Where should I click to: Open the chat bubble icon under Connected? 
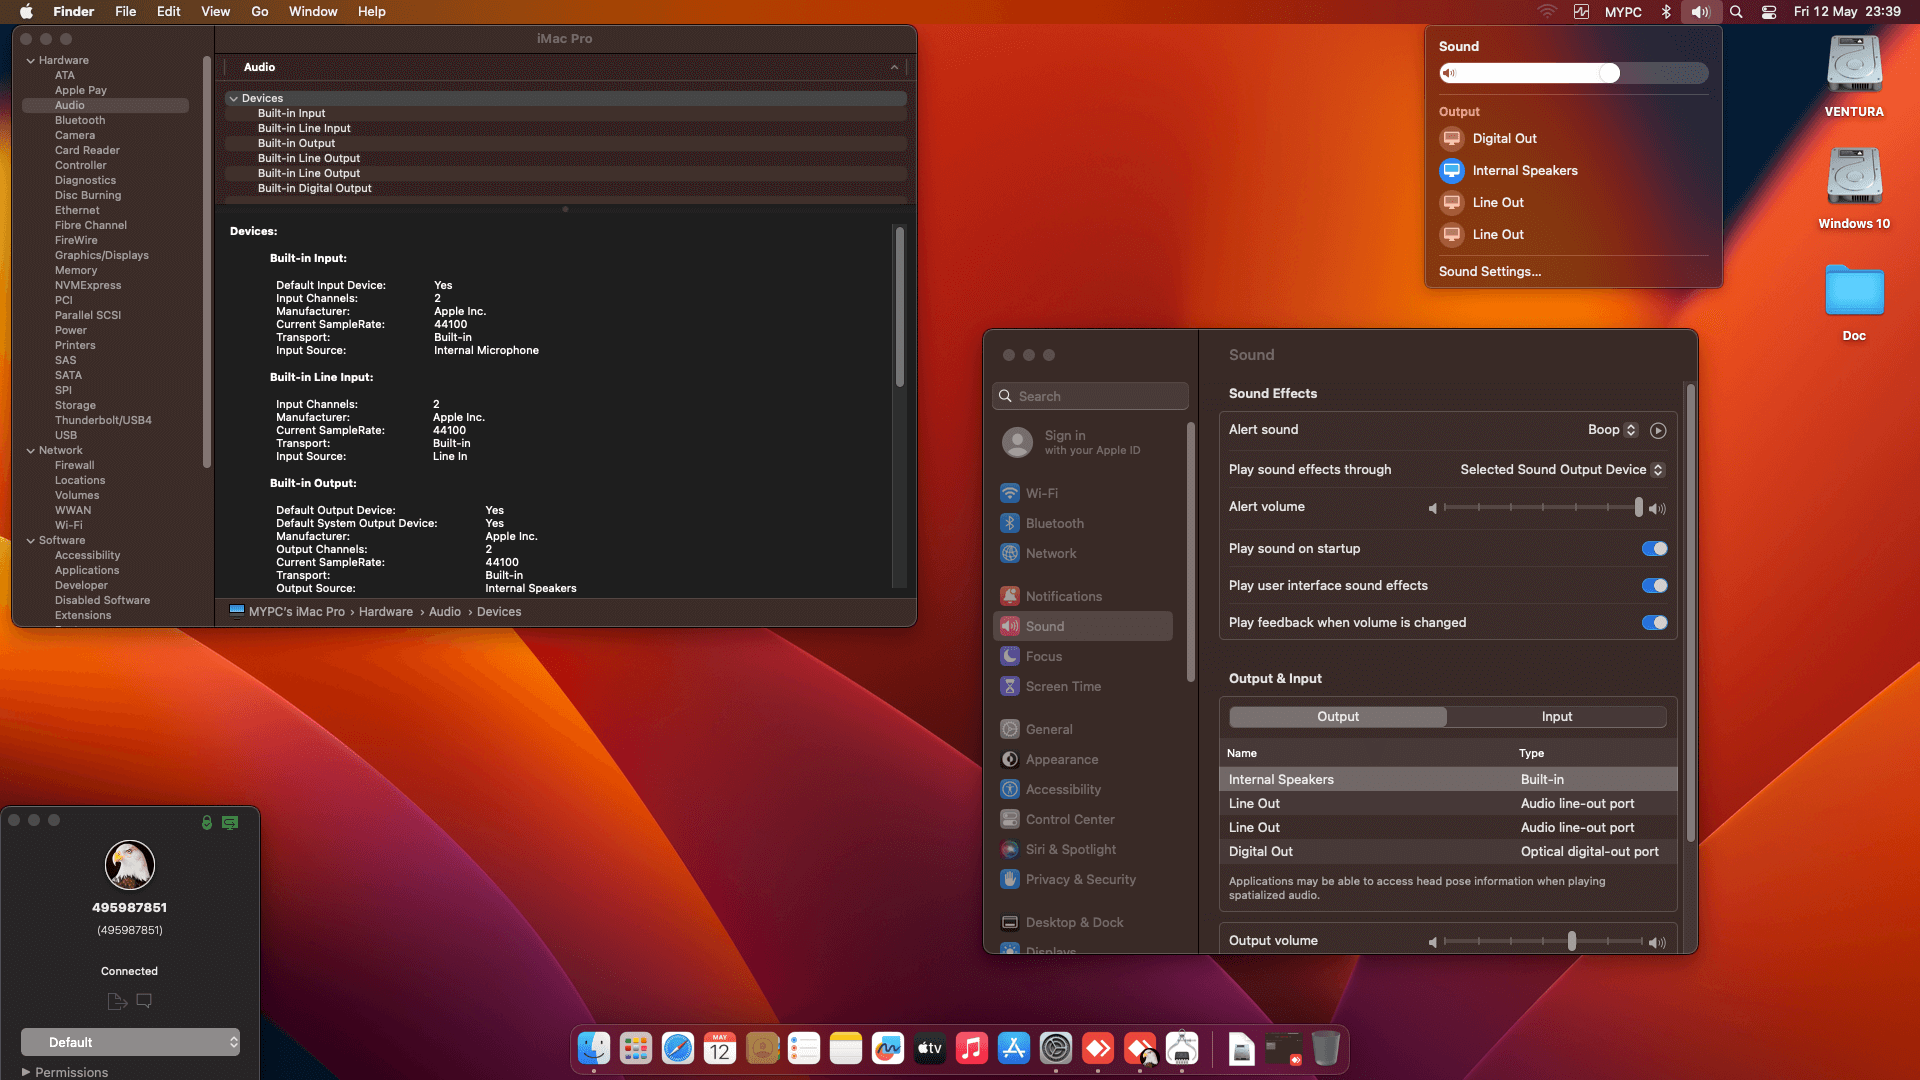click(x=144, y=1000)
